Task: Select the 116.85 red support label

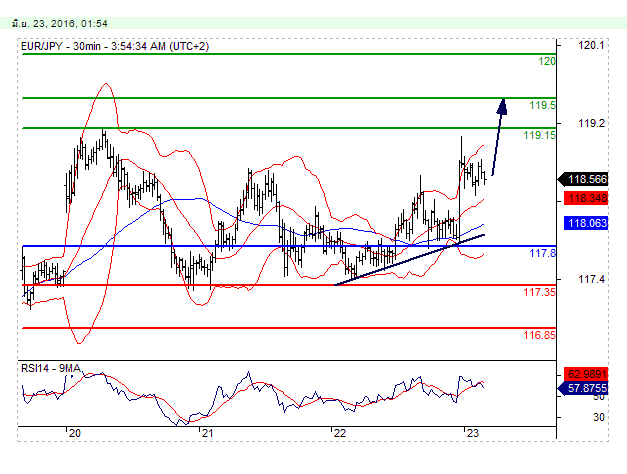Action: [x=540, y=335]
